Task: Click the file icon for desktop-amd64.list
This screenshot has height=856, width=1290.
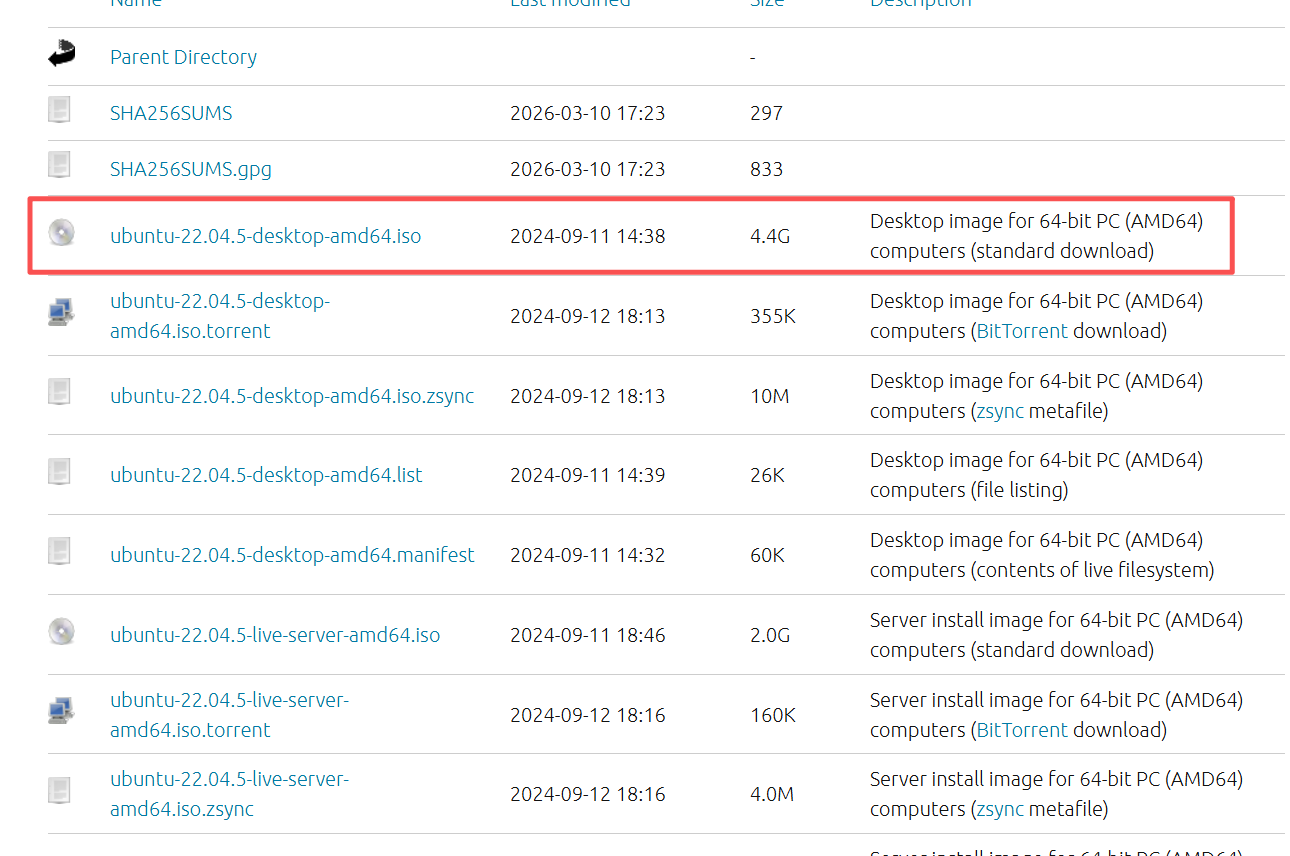Action: click(60, 471)
